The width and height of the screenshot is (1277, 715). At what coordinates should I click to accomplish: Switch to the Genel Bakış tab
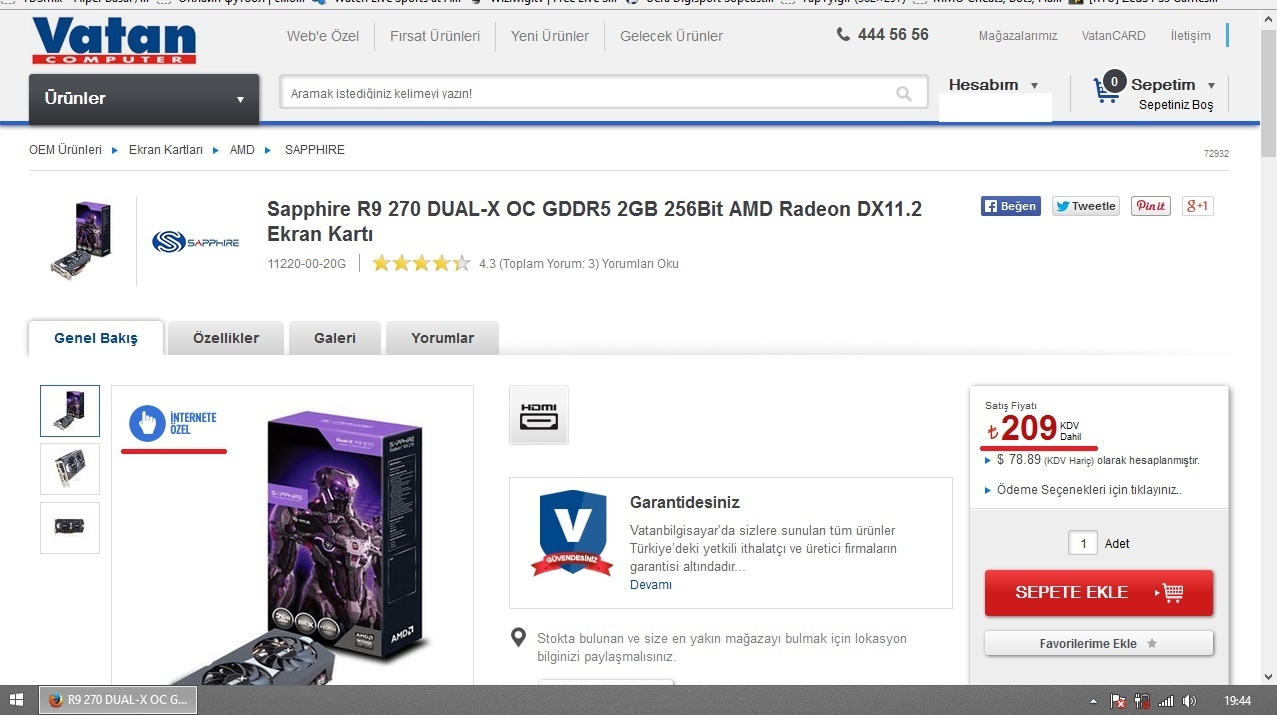tap(96, 338)
